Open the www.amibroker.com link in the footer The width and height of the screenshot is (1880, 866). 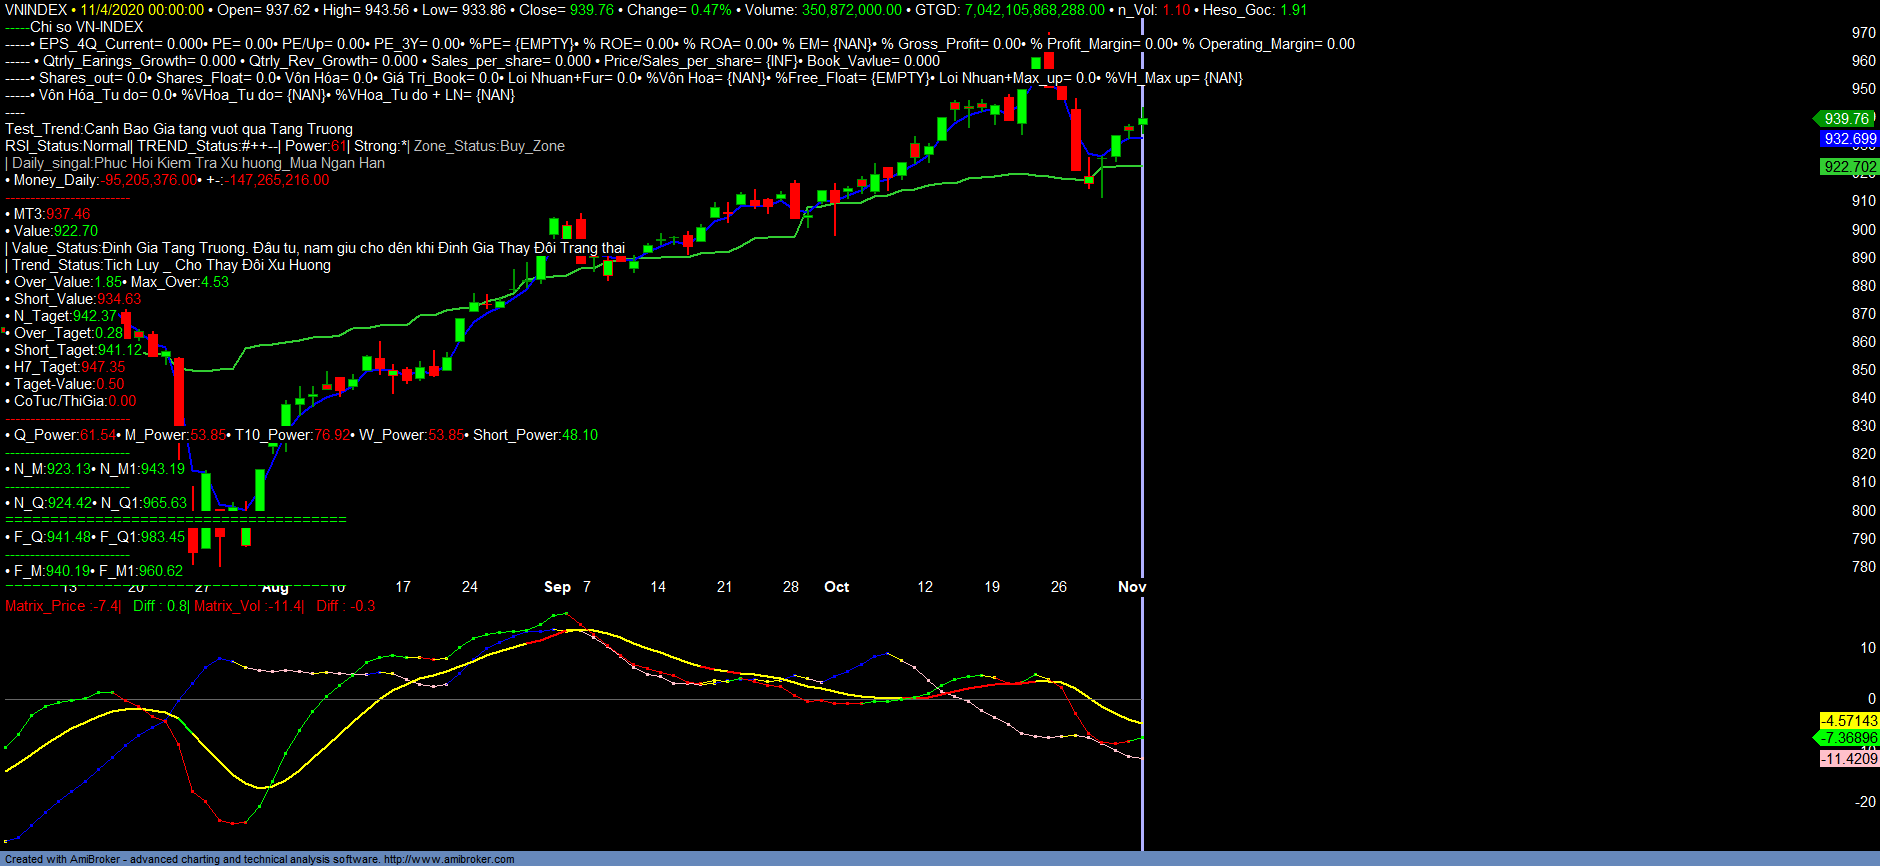pyautogui.click(x=449, y=859)
